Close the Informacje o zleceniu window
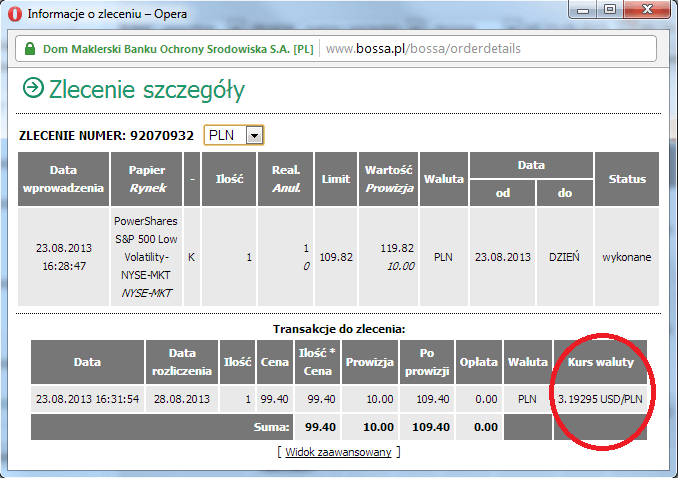This screenshot has height=478, width=678. 644,12
